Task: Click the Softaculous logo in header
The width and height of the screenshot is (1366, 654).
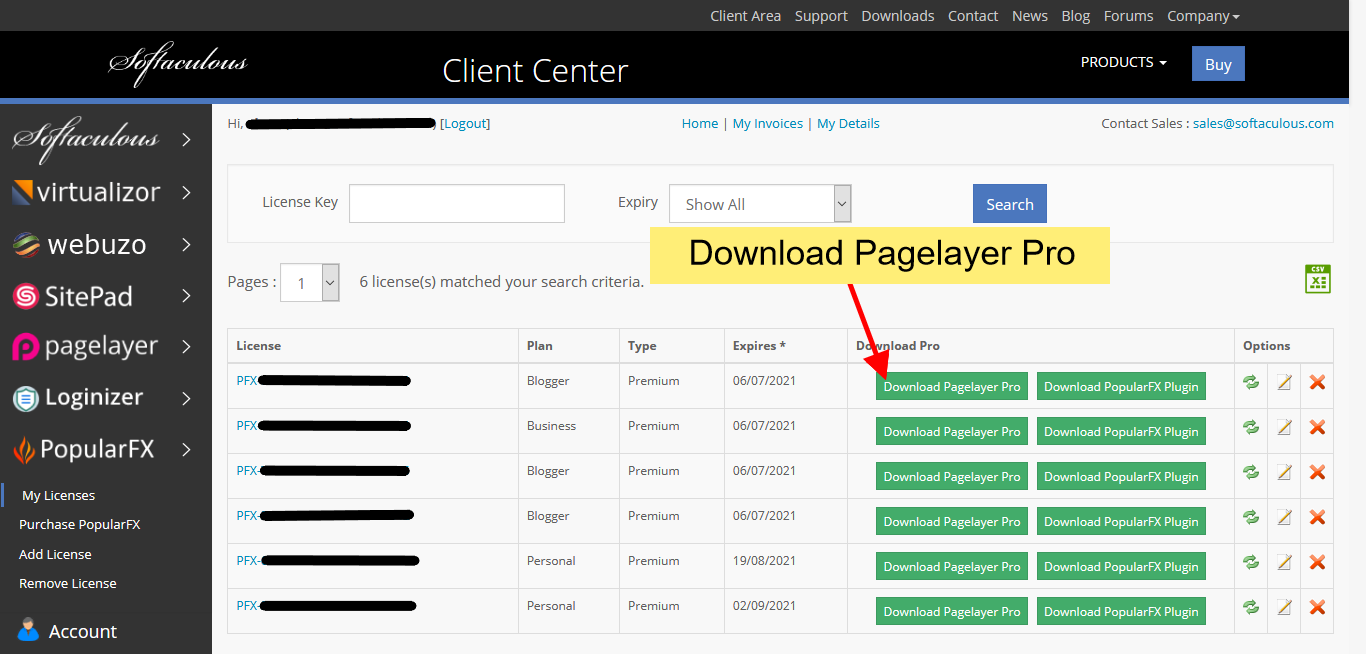Action: (177, 63)
